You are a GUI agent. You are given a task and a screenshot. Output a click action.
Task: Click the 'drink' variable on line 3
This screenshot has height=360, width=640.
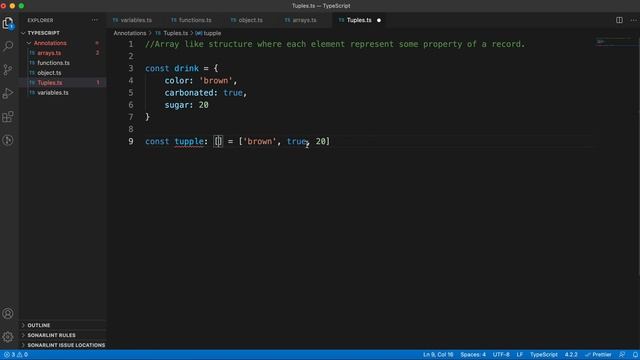(x=187, y=69)
